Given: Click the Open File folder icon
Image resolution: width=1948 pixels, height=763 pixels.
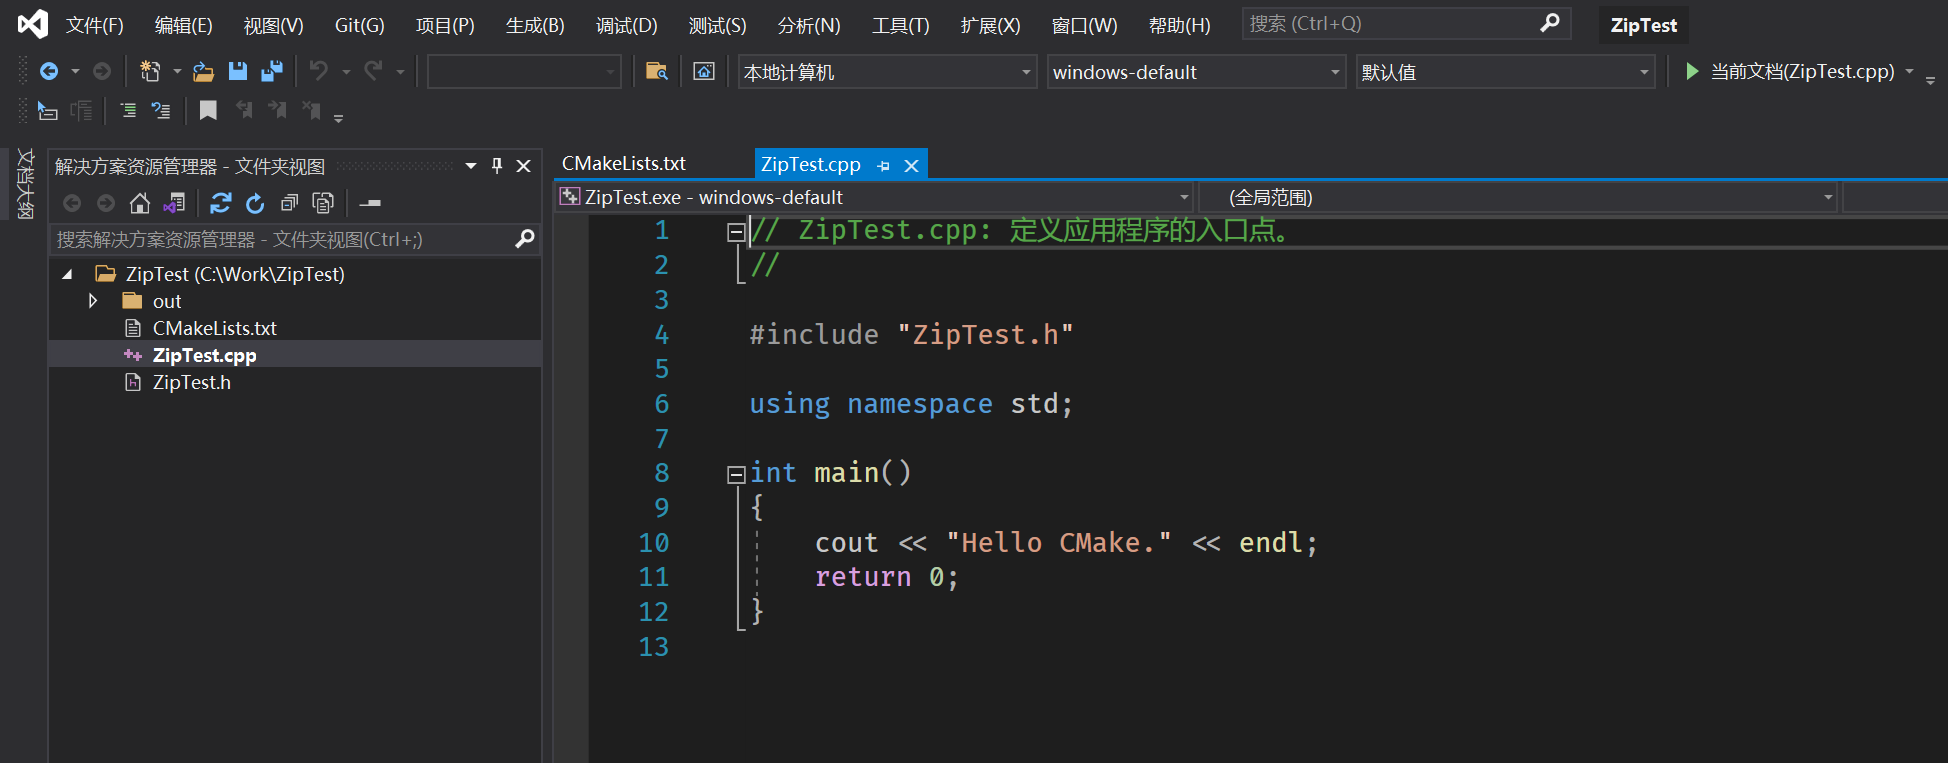Looking at the screenshot, I should click(204, 71).
